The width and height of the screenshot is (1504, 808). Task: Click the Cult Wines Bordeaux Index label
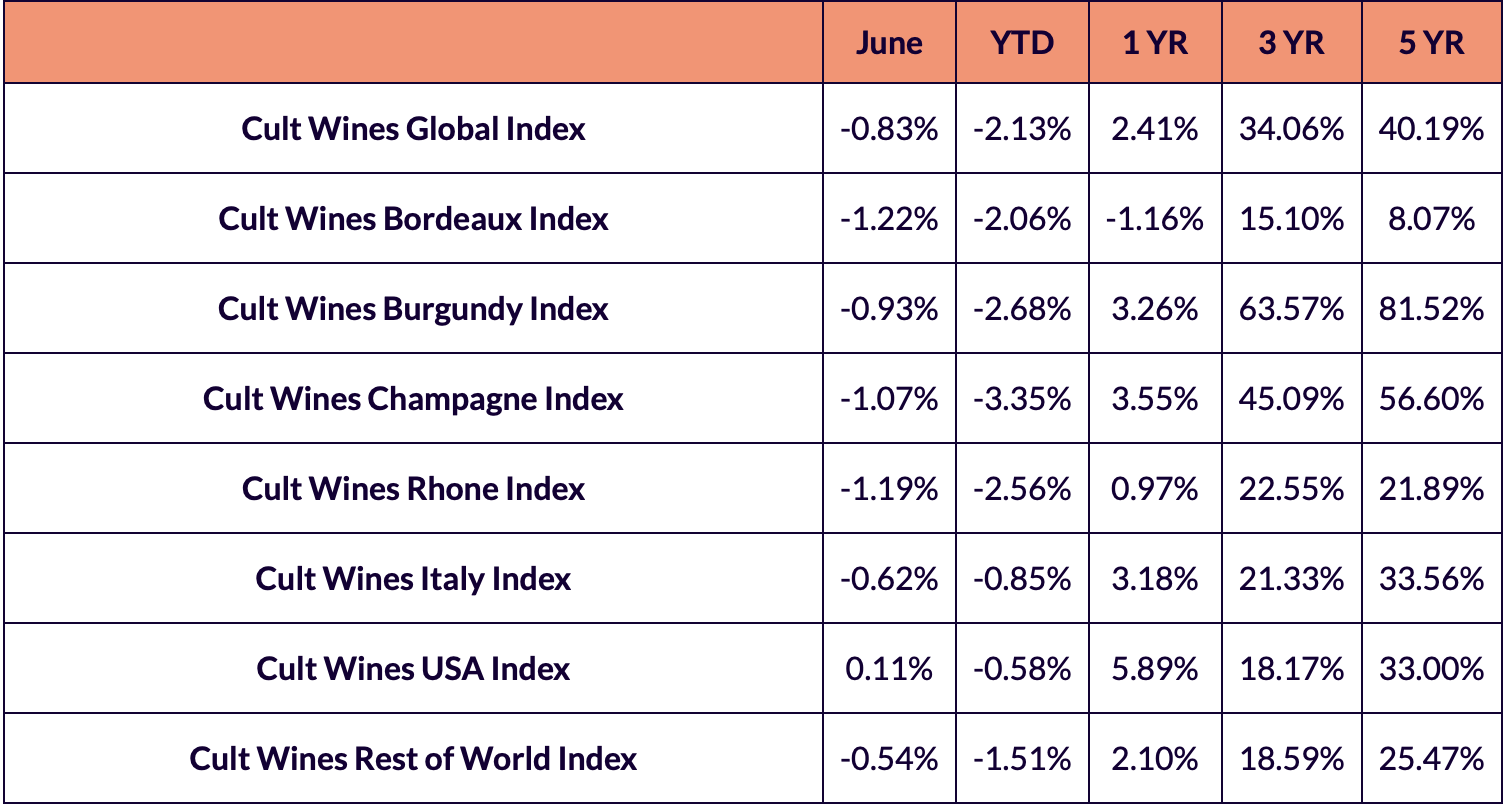(x=413, y=219)
